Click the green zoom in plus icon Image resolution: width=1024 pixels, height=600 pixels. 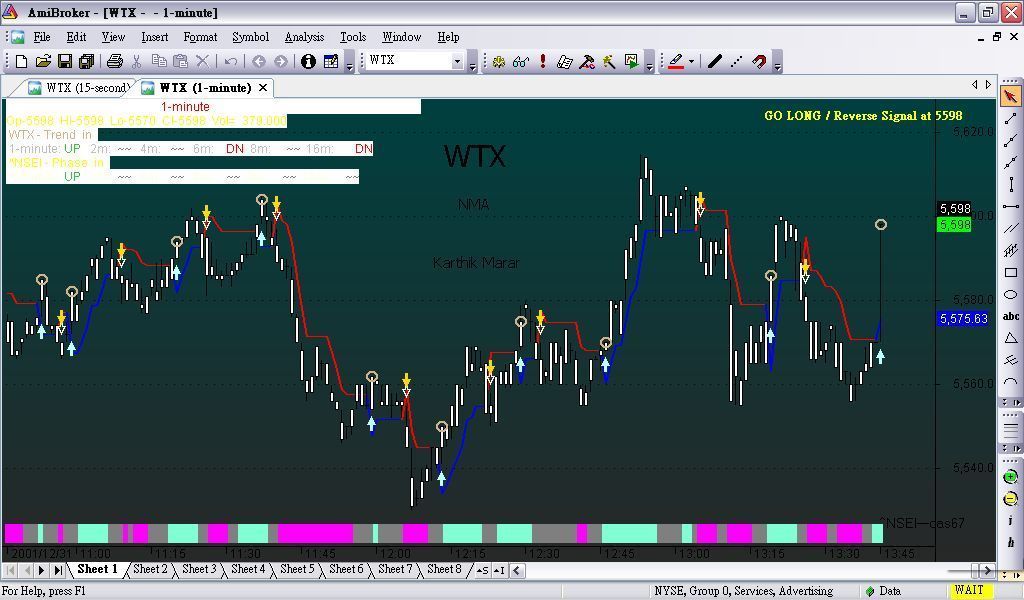click(1010, 477)
